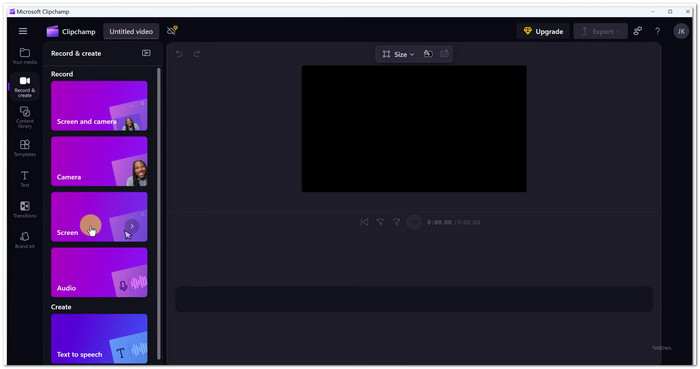
Task: Start a Screen and camera recording
Action: [99, 106]
